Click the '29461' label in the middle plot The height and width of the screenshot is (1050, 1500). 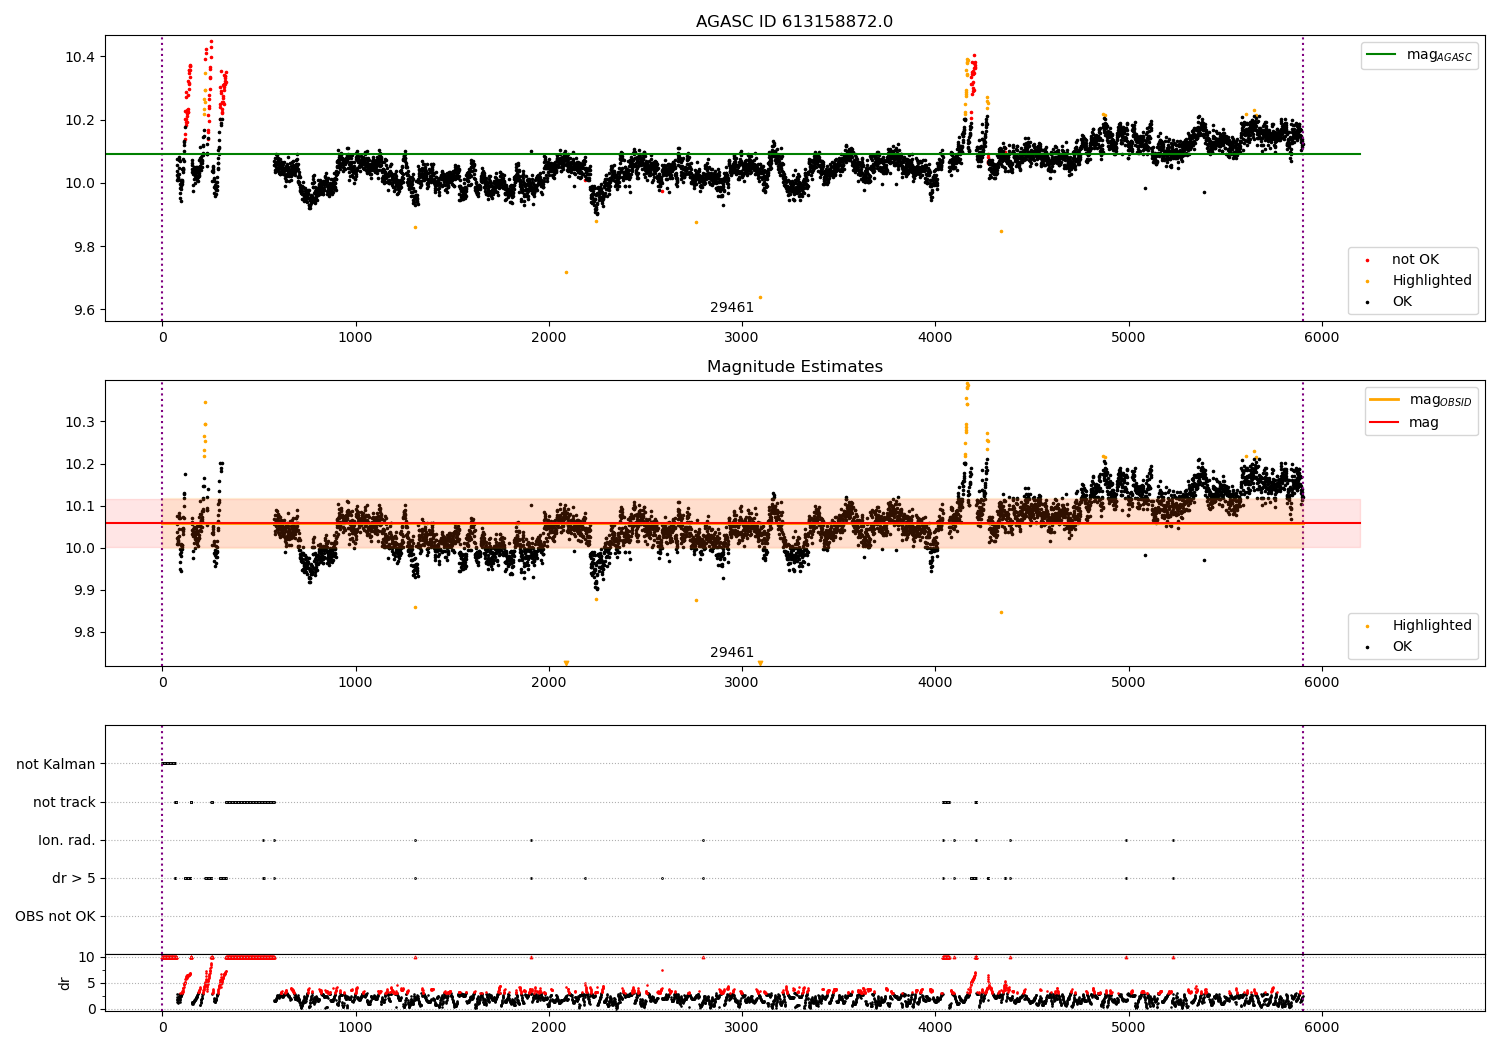point(732,653)
